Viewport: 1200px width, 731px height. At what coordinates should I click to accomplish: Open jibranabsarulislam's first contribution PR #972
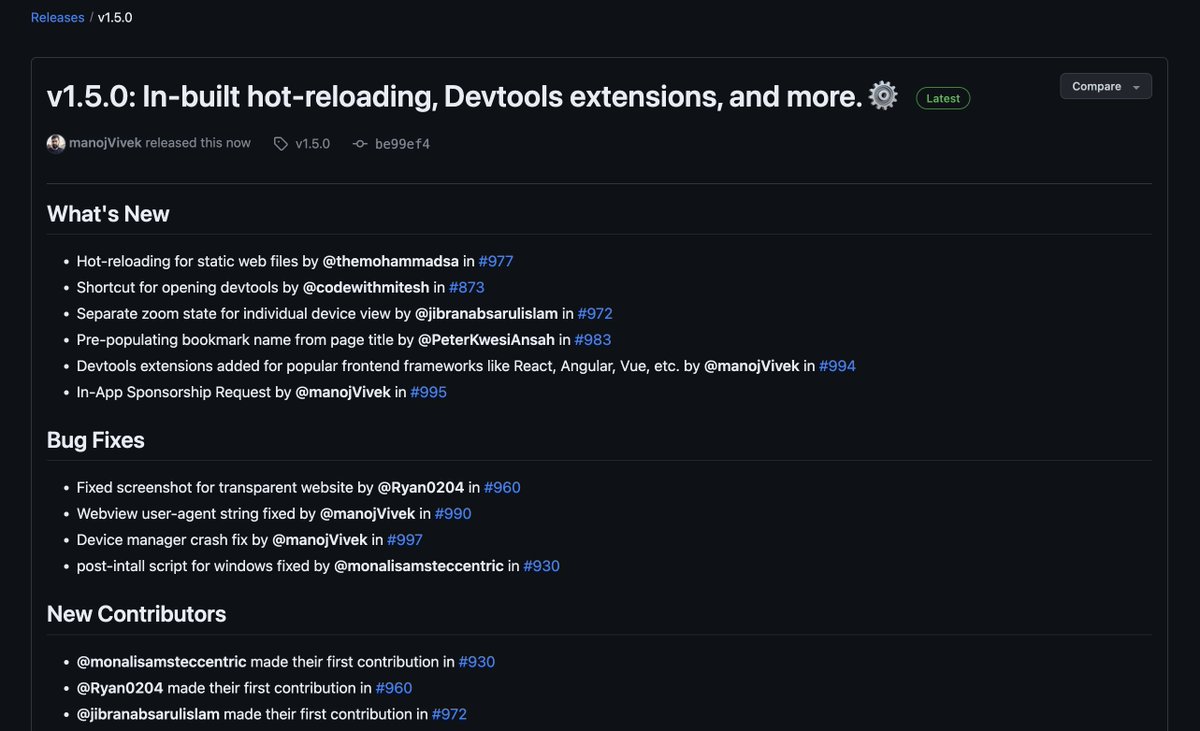pyautogui.click(x=449, y=713)
